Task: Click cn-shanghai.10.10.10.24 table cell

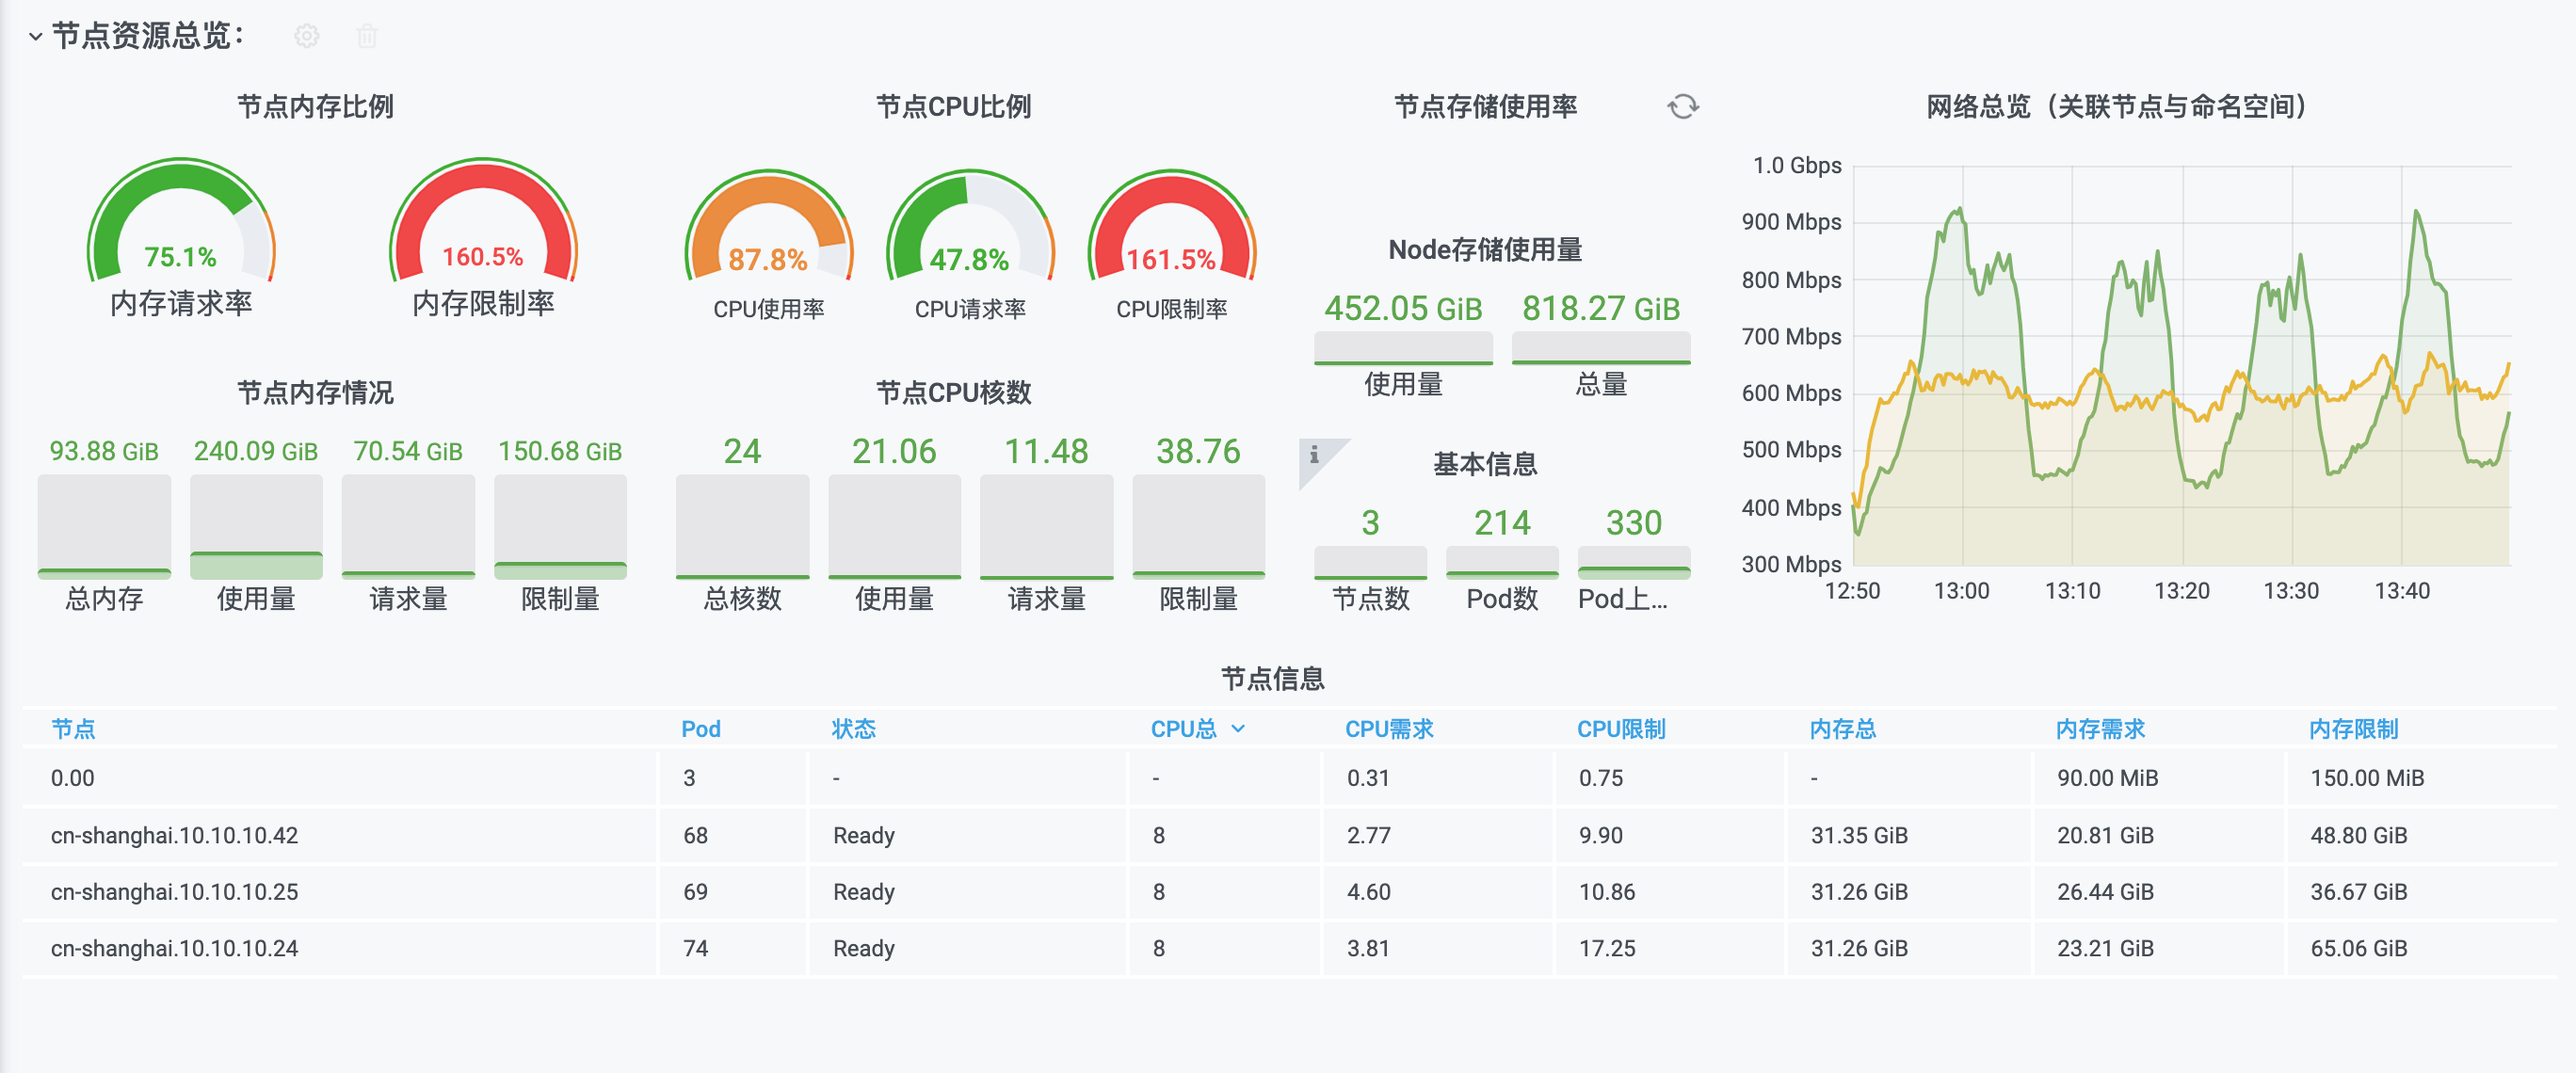Action: 174,947
